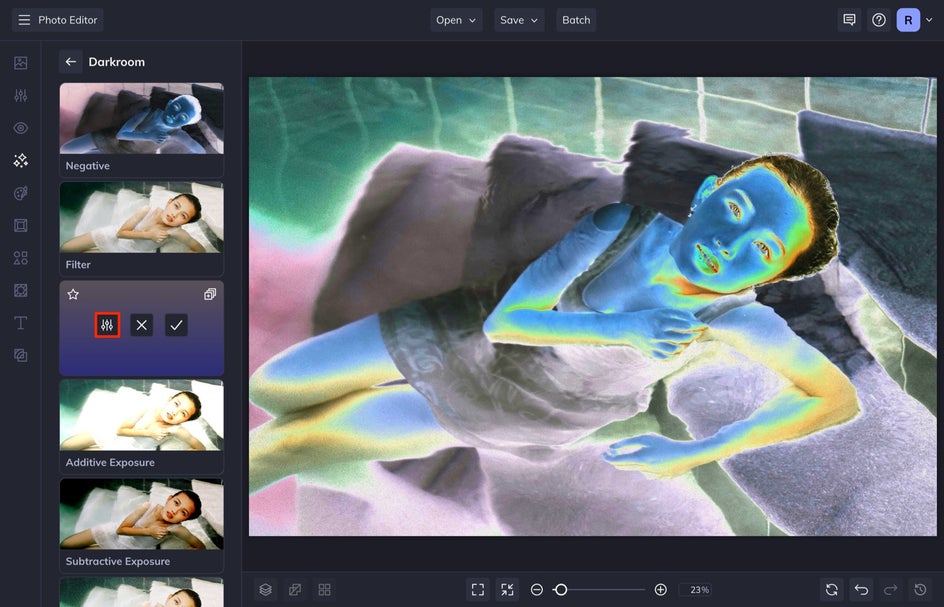Select the Touch Up eye icon in the sidebar
Viewport: 944px width, 607px height.
tap(20, 128)
